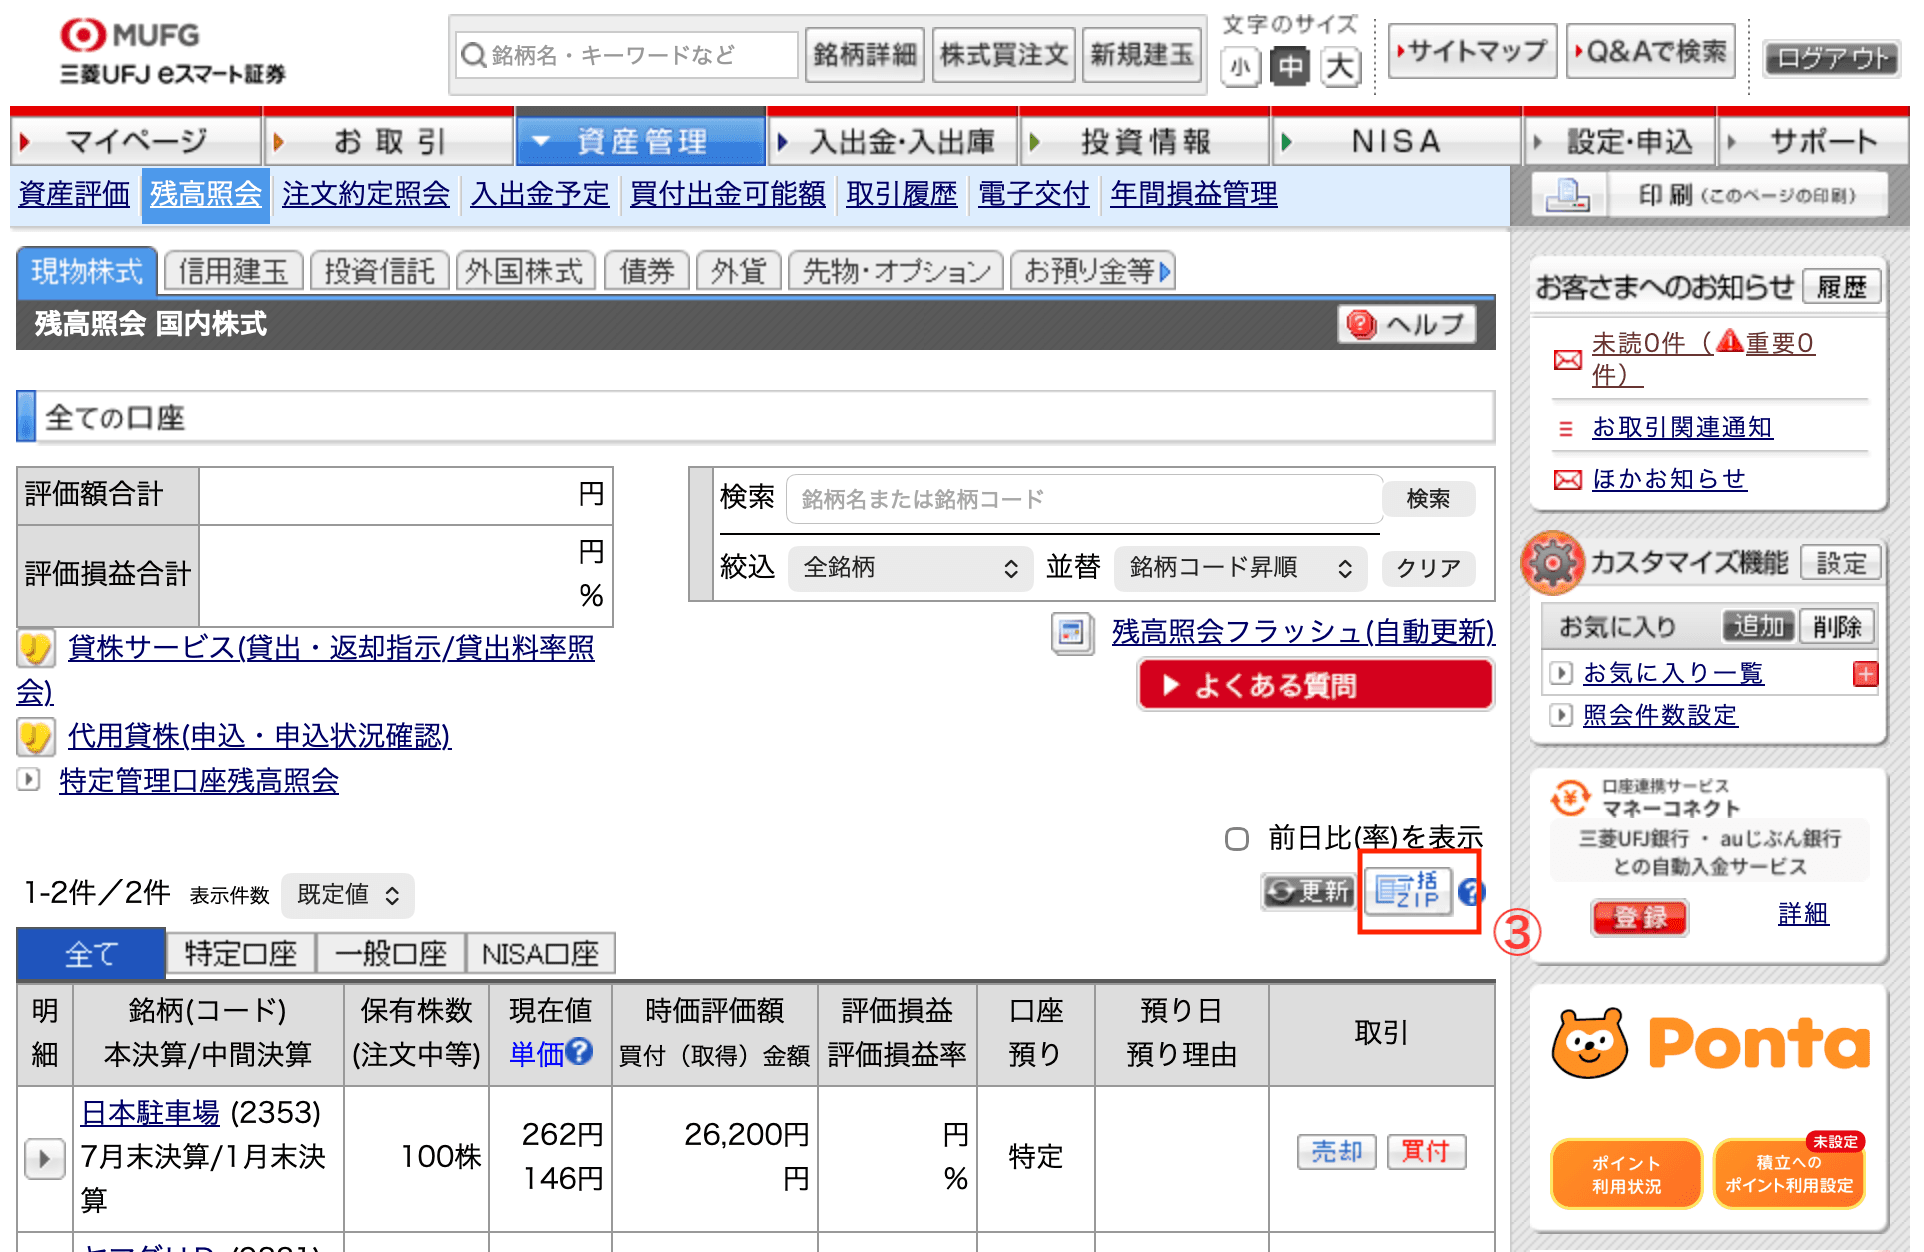This screenshot has height=1252, width=1924.
Task: Select the 特定口座 filter tab
Action: 241,954
